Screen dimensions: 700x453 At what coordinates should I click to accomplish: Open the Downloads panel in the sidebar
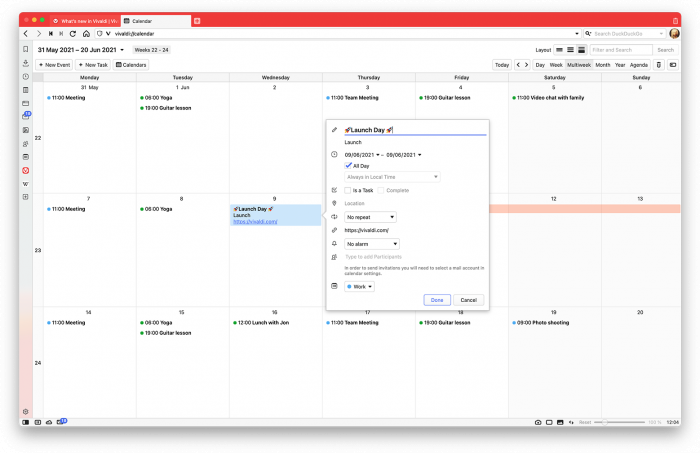25,63
